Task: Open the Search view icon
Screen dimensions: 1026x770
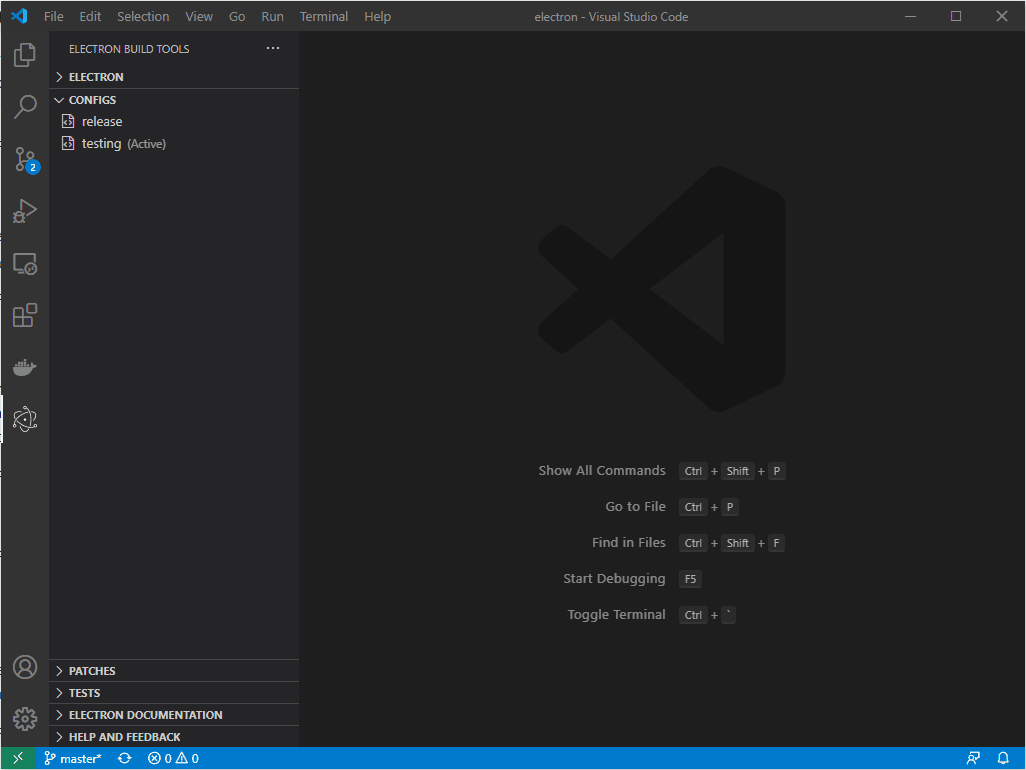Action: [24, 107]
